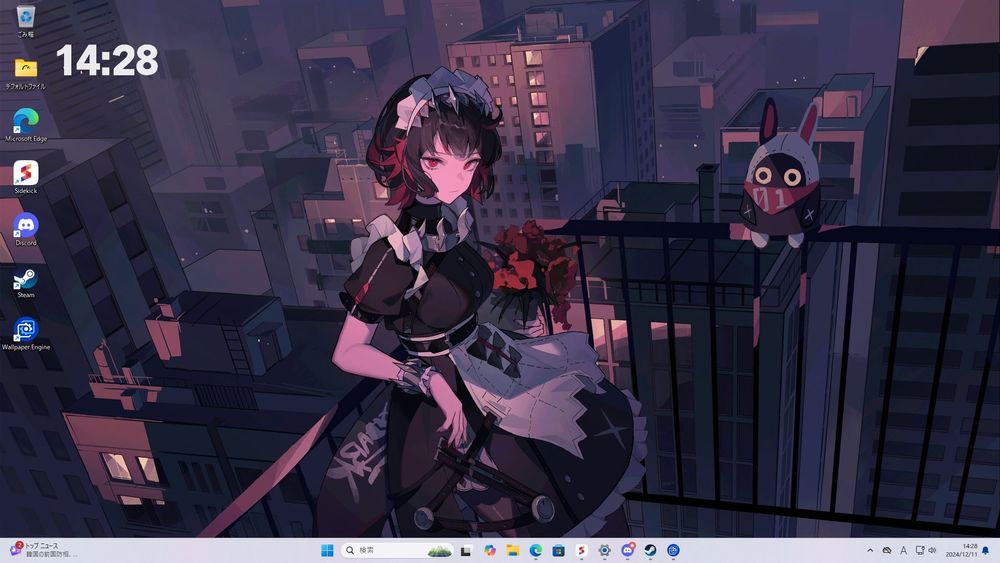1000x563 pixels.
Task: Open volume control tray icon
Action: [932, 550]
